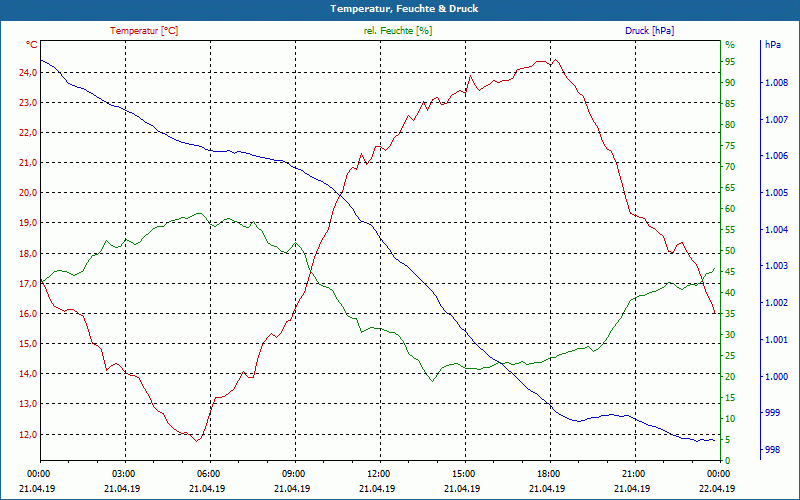Viewport: 800px width, 500px height.
Task: Click the '13,0' temperature axis value
Action: pyautogui.click(x=28, y=404)
